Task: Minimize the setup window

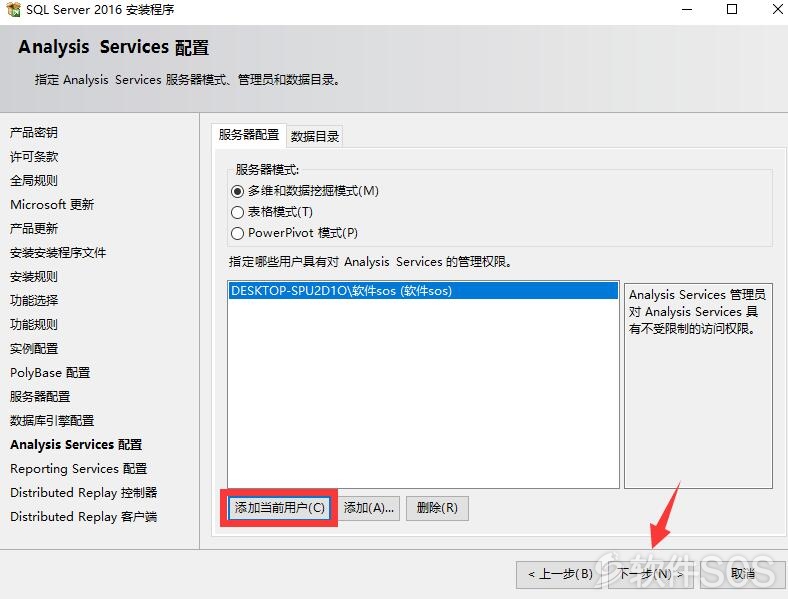Action: 686,10
